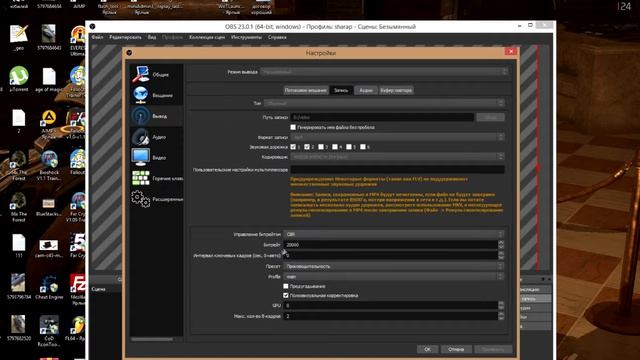
Task: Enable audio track 5 checkbox
Action: tap(349, 147)
